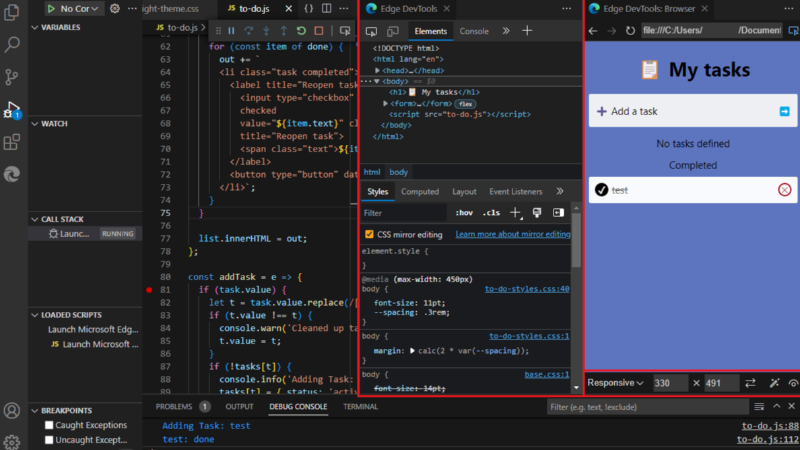Toggle device emulation in DevTools
Viewport: 800px width, 450px height.
[393, 31]
